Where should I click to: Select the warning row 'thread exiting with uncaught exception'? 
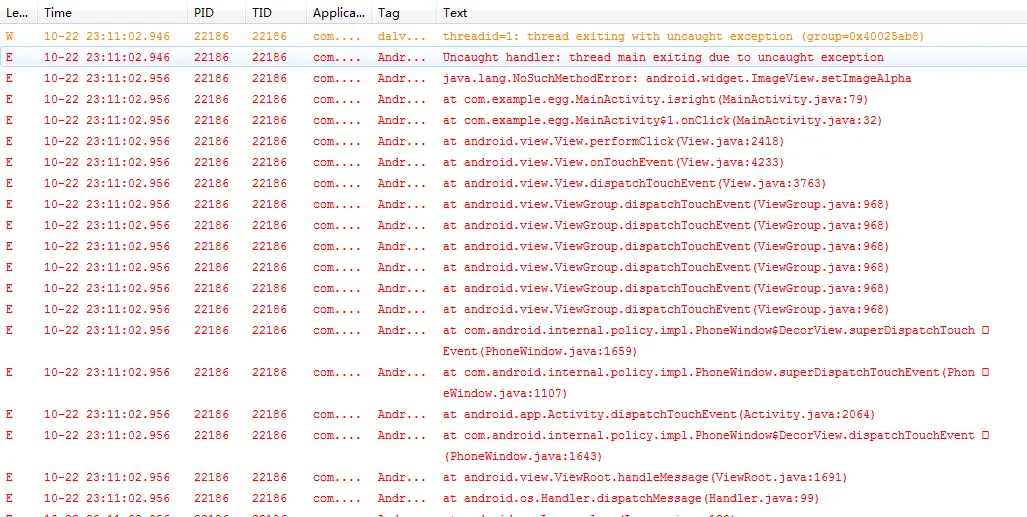(514, 36)
